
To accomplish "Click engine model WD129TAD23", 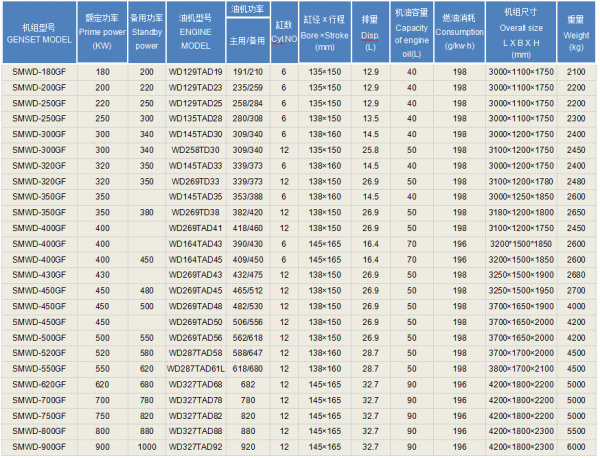I will [x=196, y=88].
